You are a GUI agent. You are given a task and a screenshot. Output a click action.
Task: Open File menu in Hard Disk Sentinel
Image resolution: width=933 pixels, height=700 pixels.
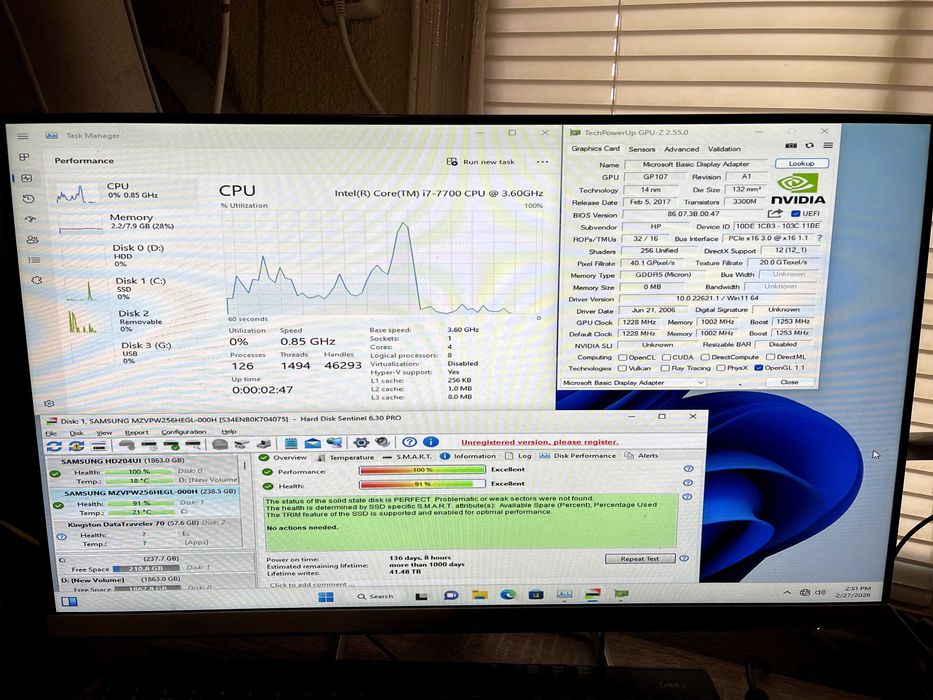(51, 433)
